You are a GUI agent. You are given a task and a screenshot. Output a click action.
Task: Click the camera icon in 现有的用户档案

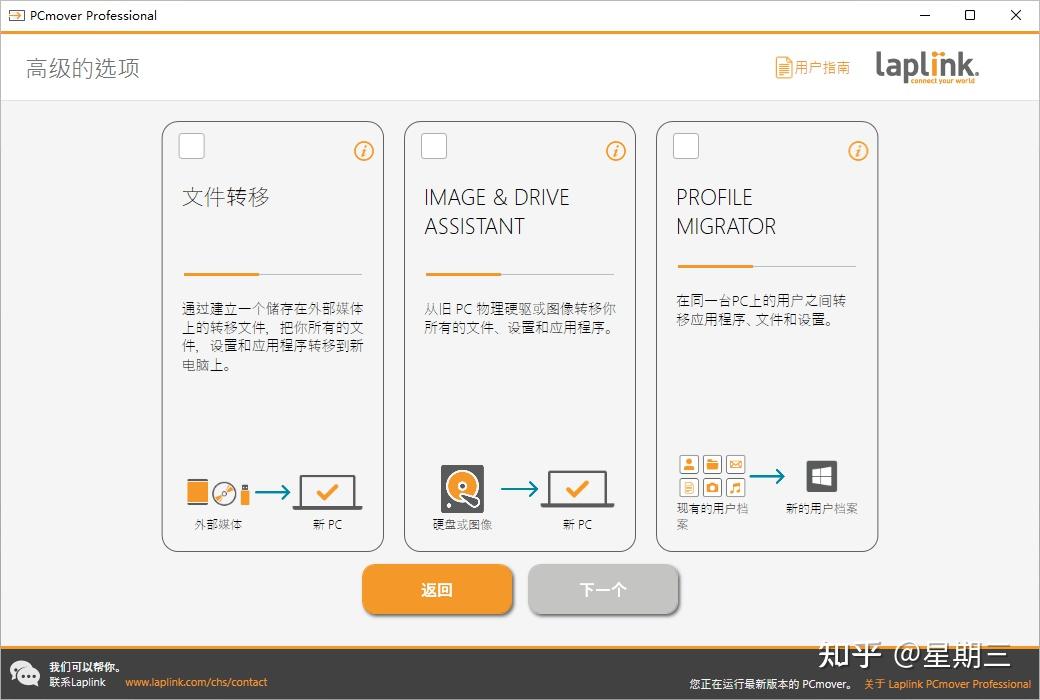(712, 488)
